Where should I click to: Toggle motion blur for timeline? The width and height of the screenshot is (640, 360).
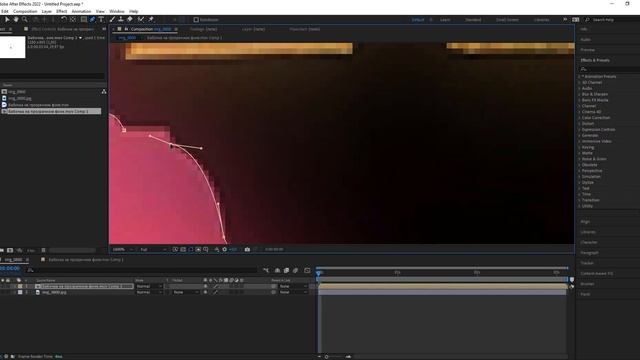296,270
